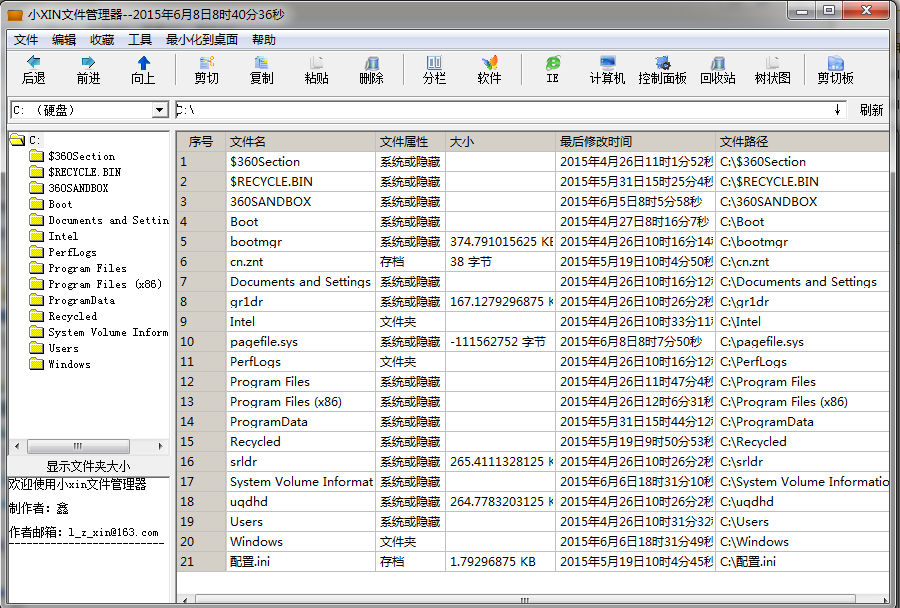Click the tree panel horizontal scrollbar thumb
This screenshot has width=900, height=608.
coord(78,446)
